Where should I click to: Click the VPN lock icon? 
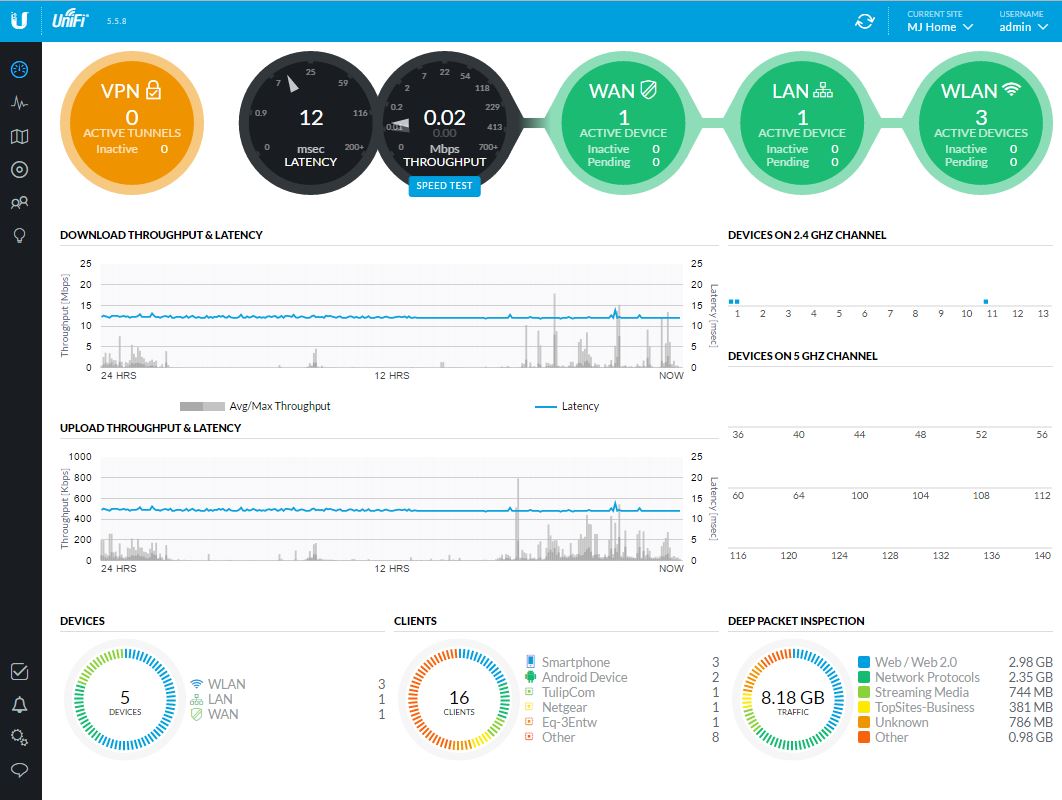tap(154, 90)
